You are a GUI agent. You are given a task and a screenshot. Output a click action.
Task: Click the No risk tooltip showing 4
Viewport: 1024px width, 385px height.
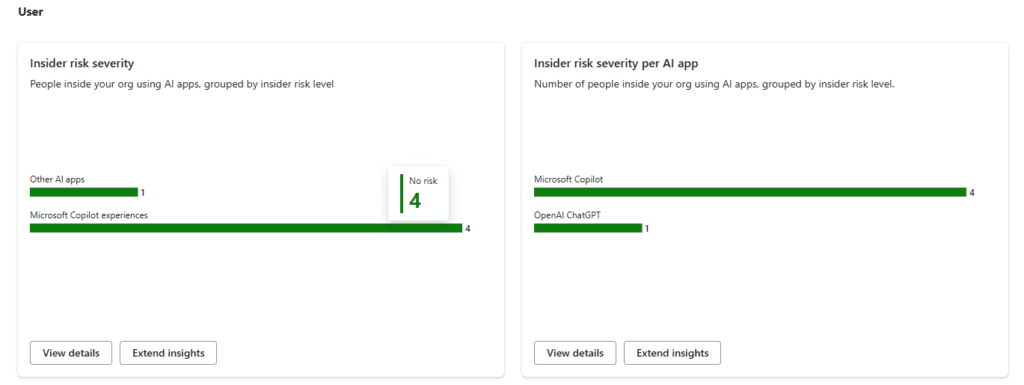coord(418,193)
